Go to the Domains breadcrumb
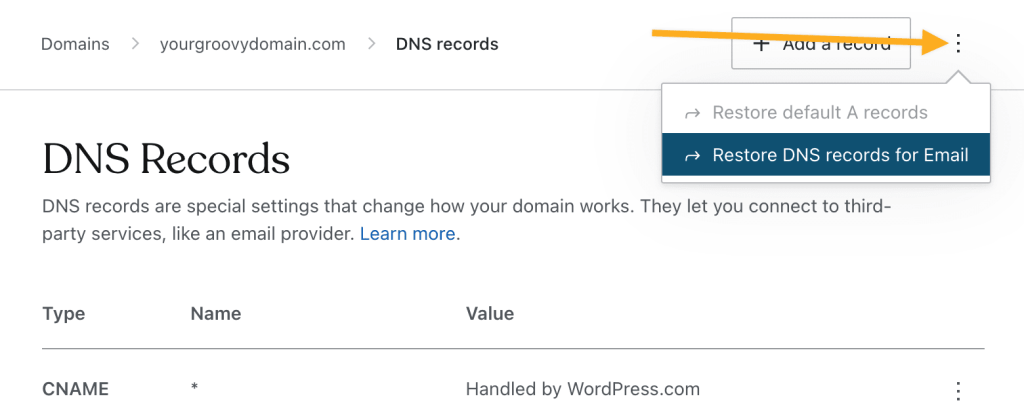This screenshot has height=405, width=1024. pos(75,44)
